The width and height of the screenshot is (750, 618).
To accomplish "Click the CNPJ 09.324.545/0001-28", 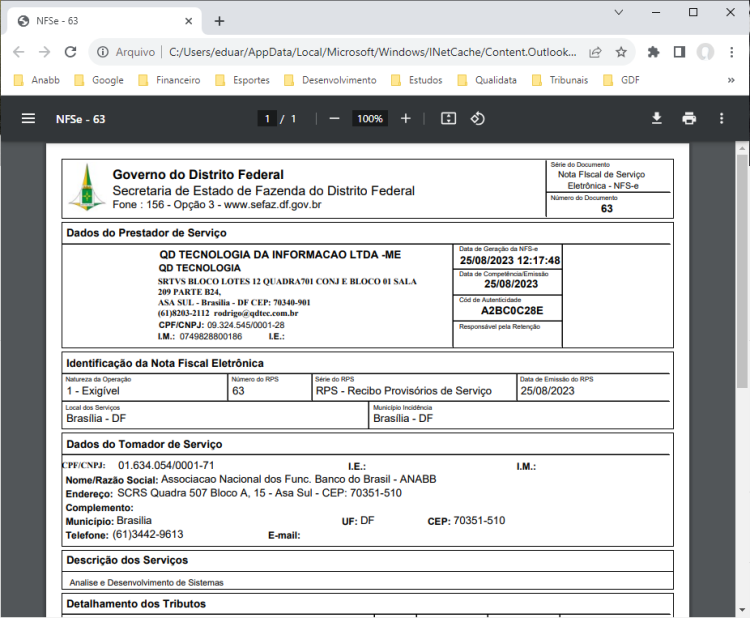I will click(246, 325).
